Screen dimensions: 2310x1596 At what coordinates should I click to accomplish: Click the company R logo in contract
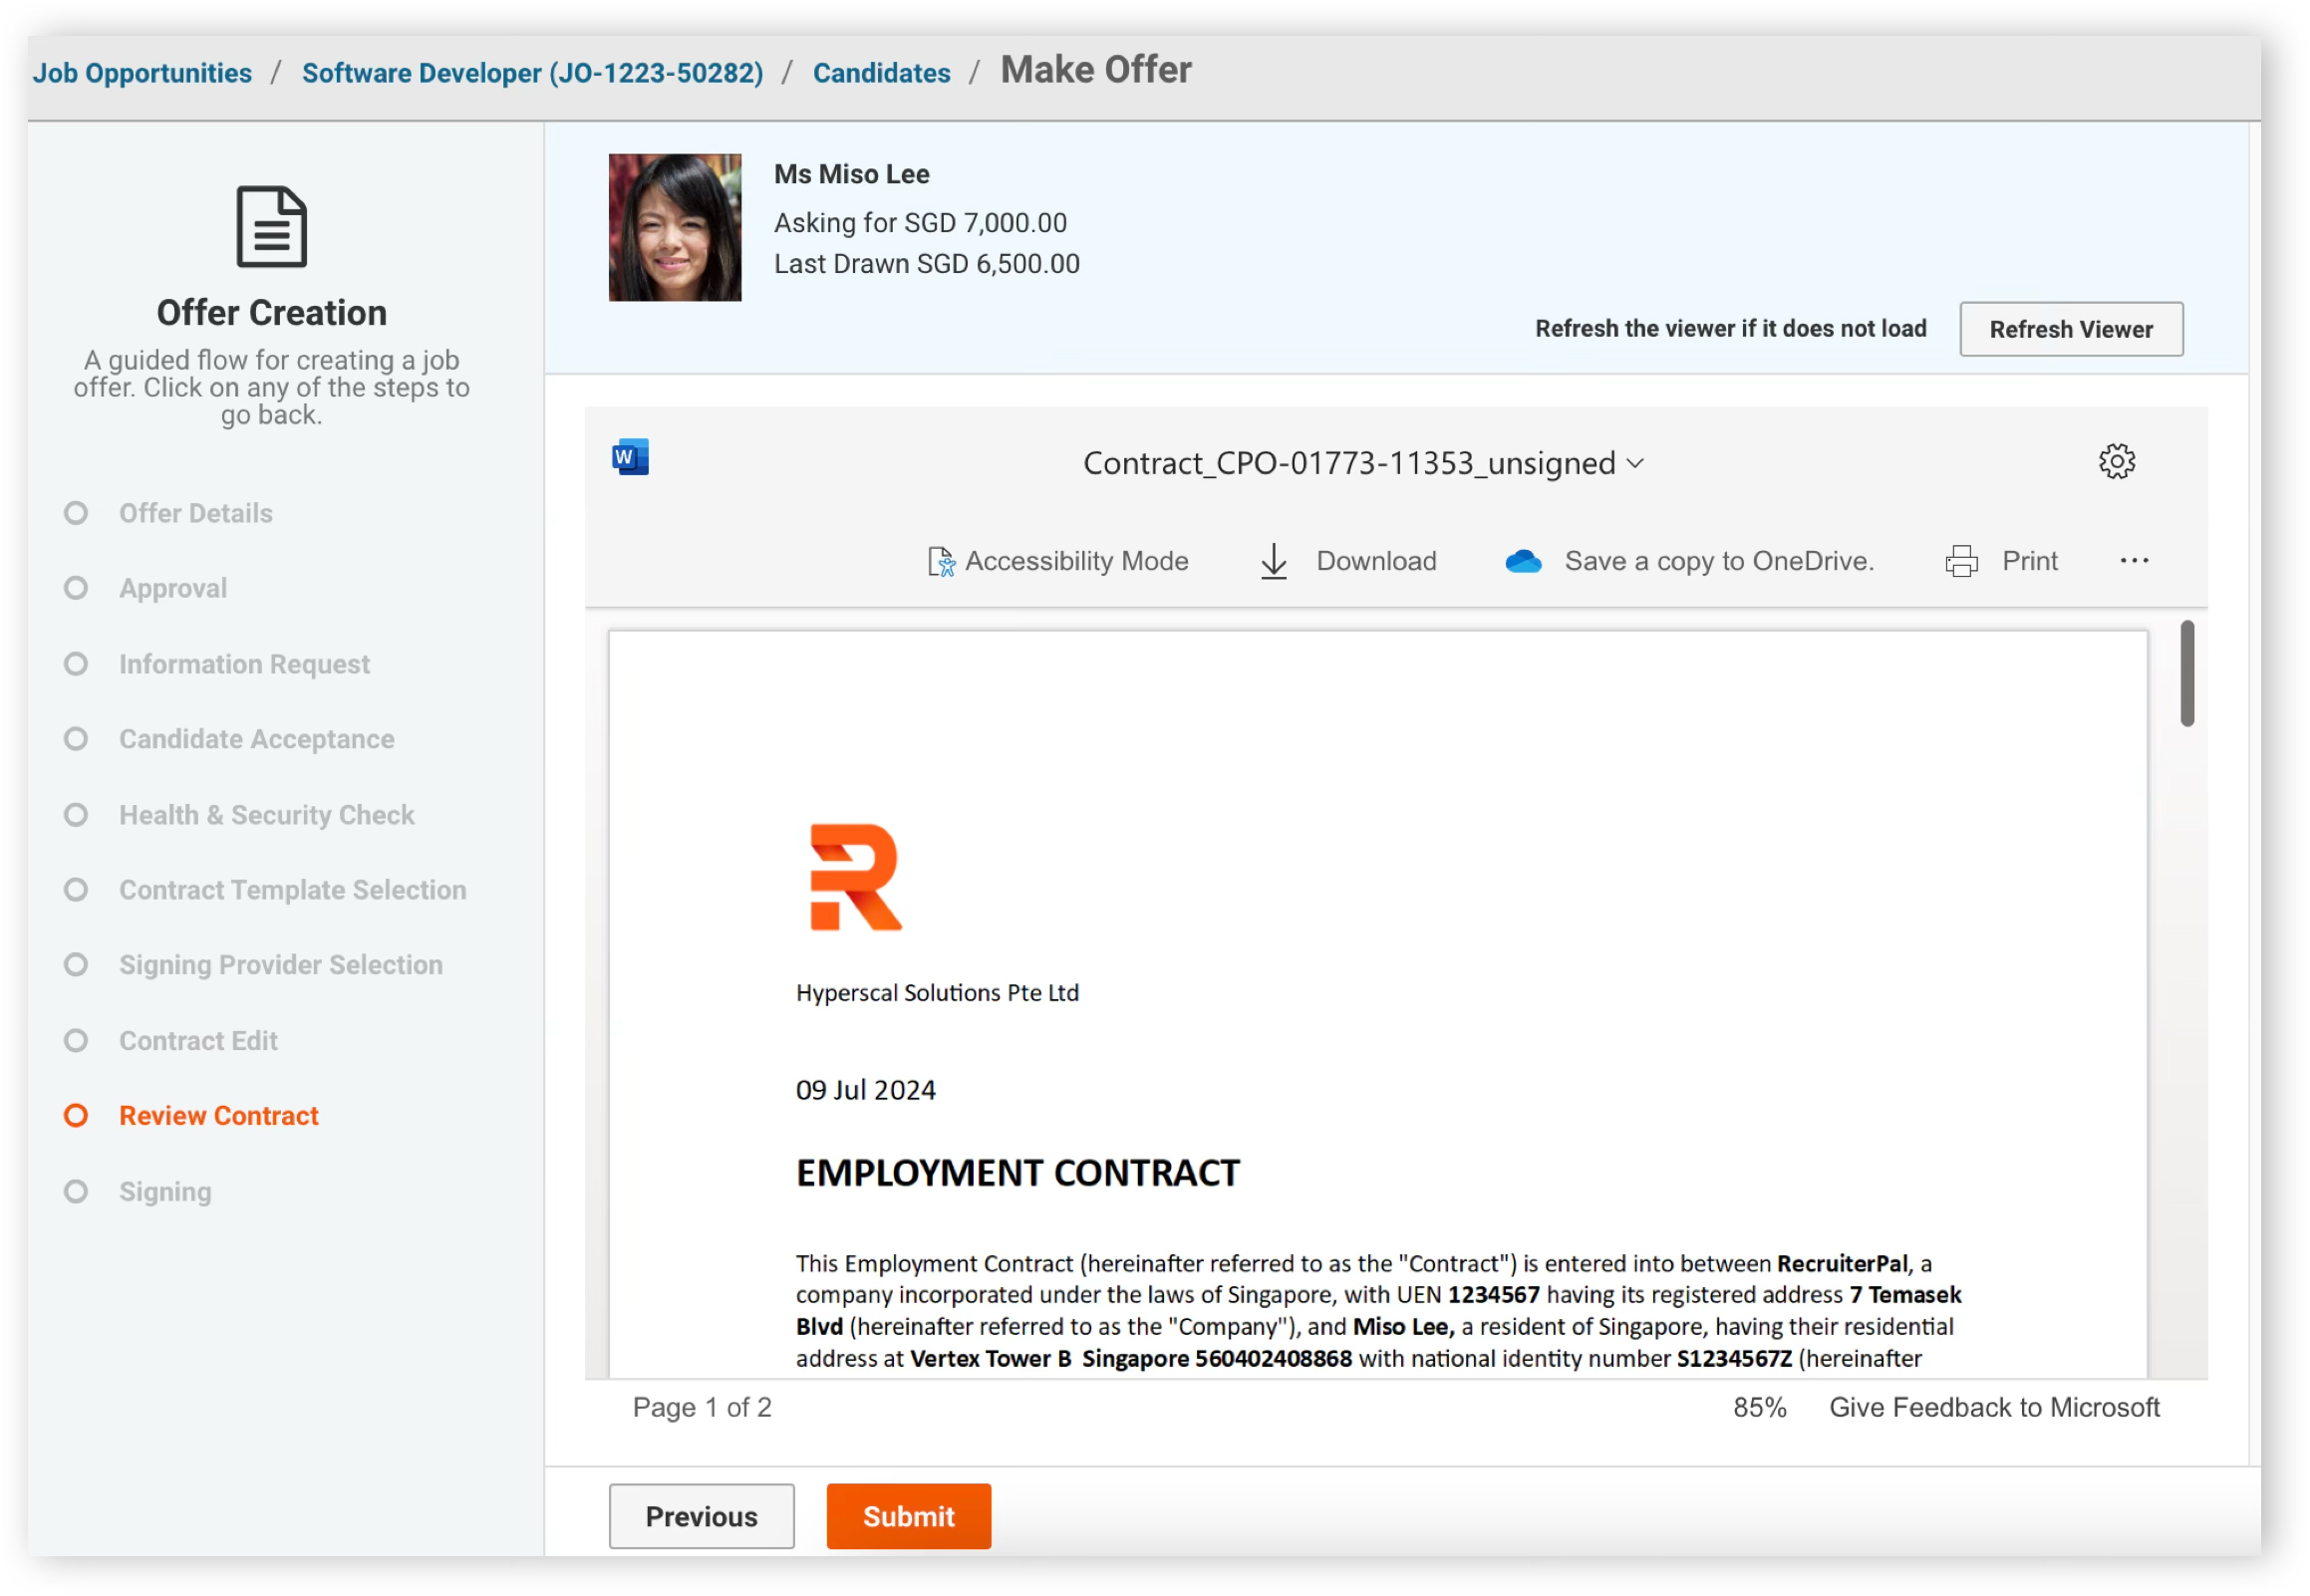point(855,877)
